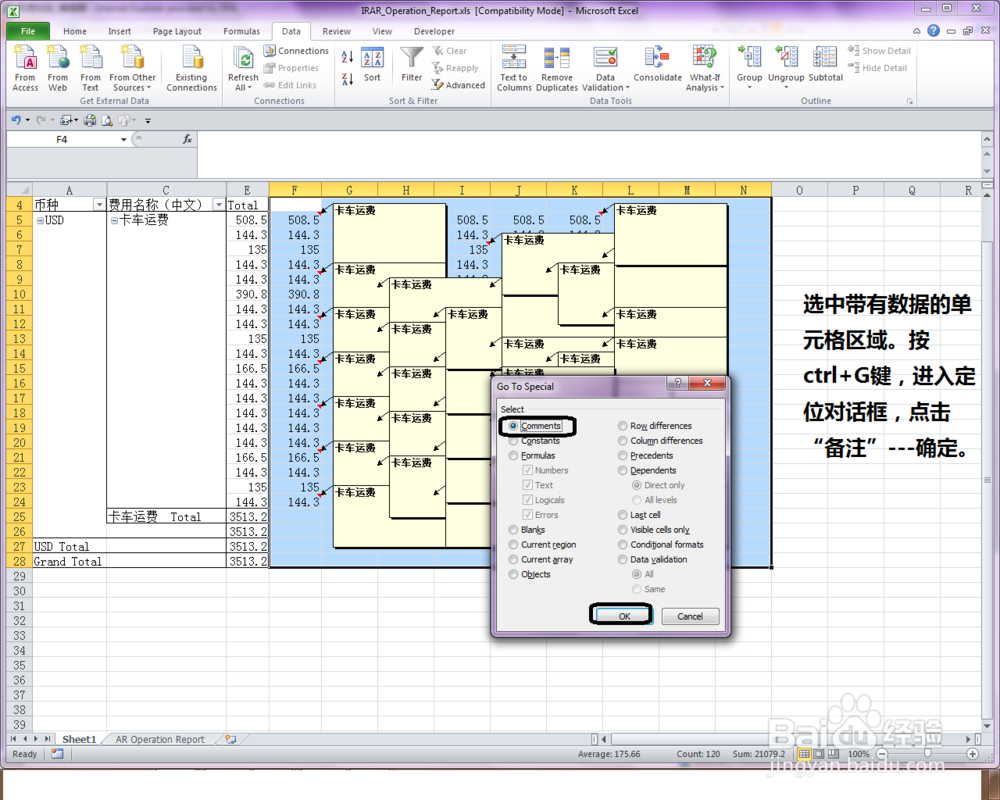Switch to AR Operation Report sheet
The image size is (1000, 800).
(x=160, y=739)
